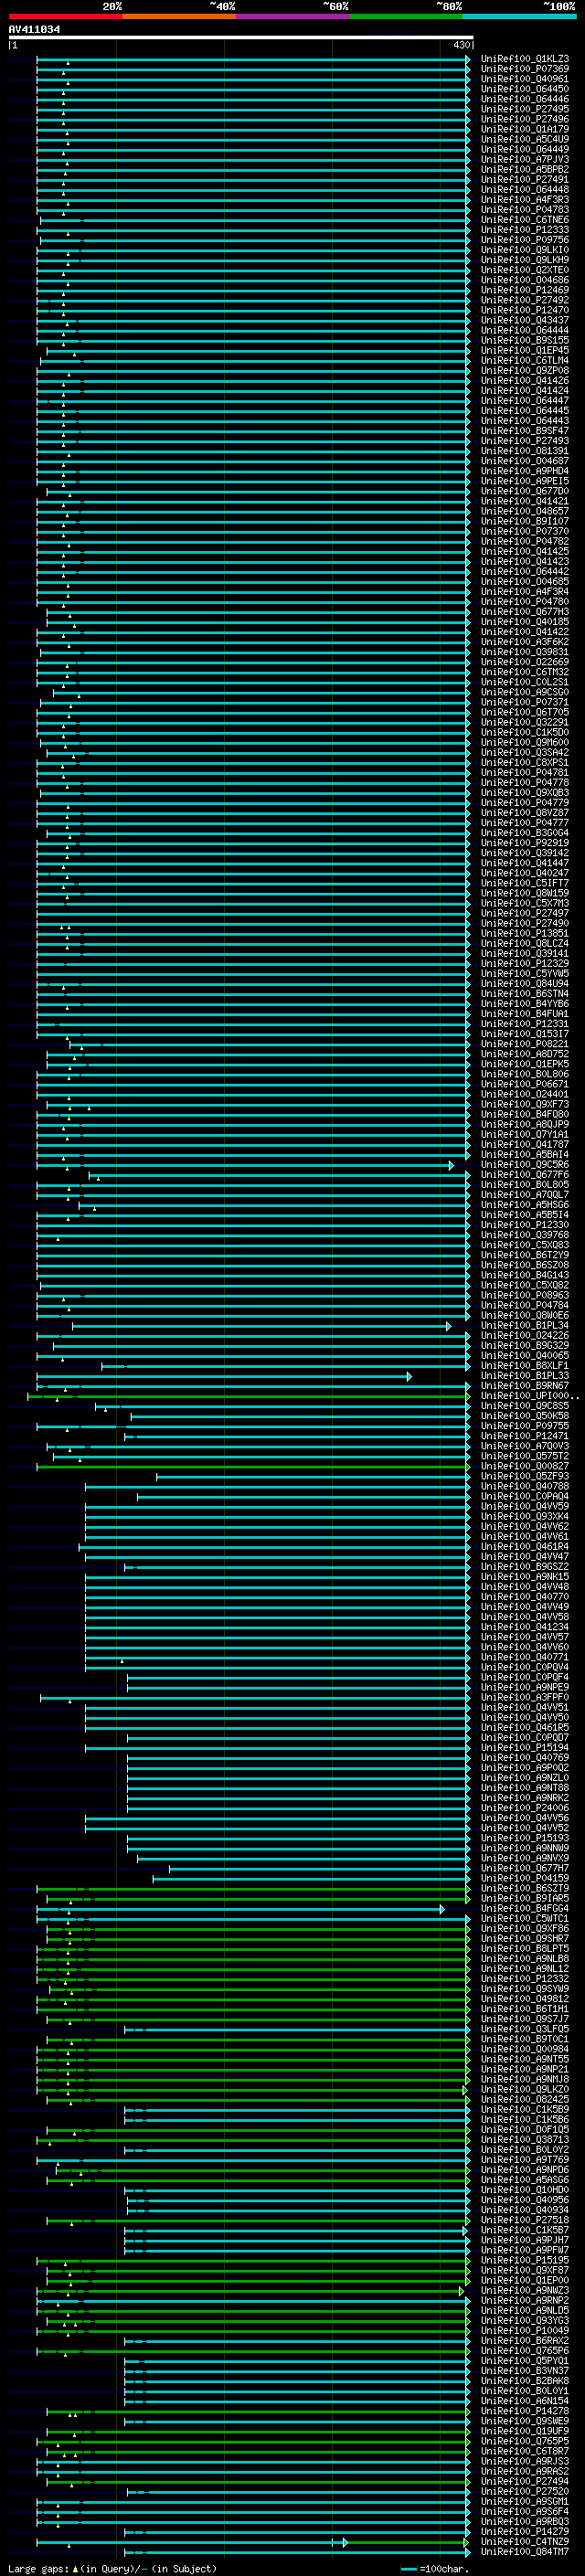
Task: Select the UniRef100_C6TNE6 label
Action: [x=525, y=220]
